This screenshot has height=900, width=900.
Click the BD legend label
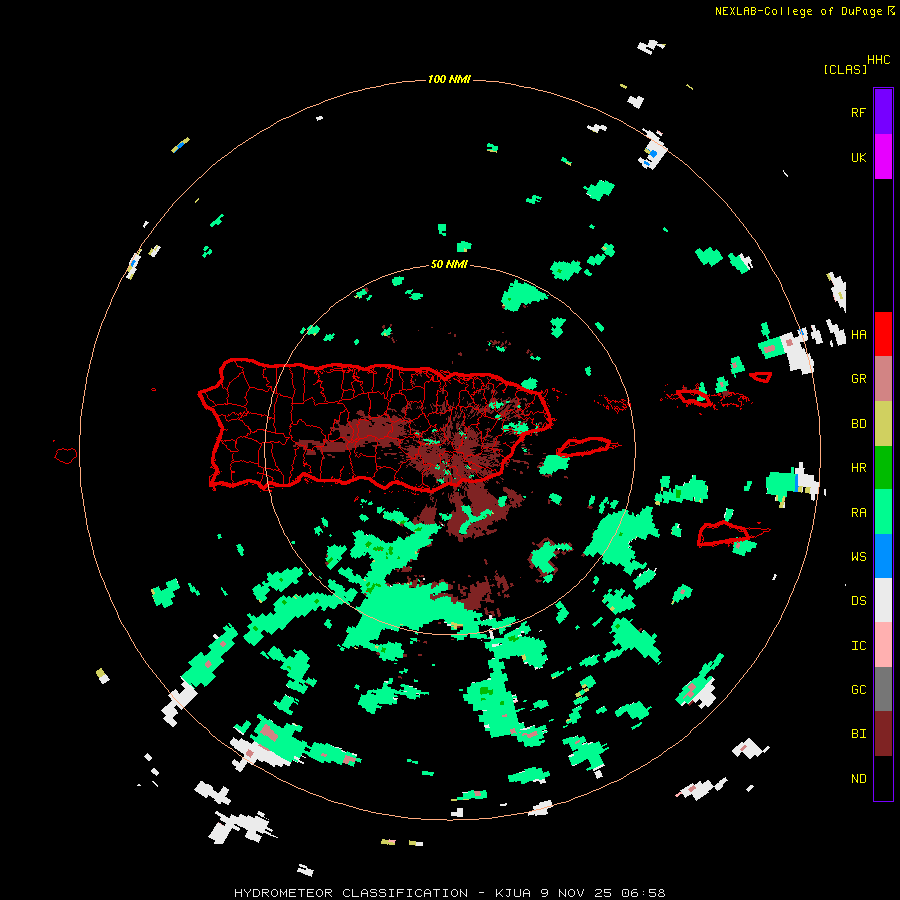[x=858, y=424]
